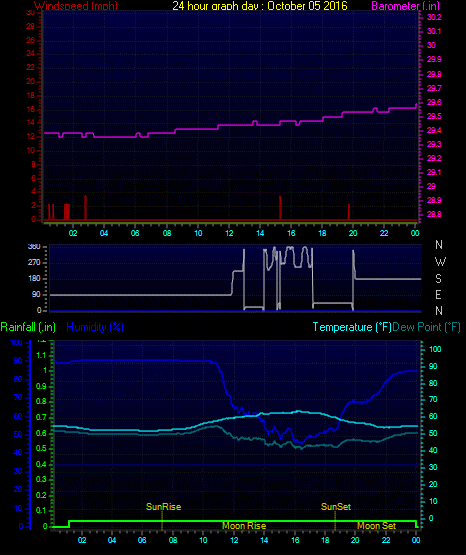466x555 pixels.
Task: Click the Barometer (.in) axis title
Action: coord(405,6)
